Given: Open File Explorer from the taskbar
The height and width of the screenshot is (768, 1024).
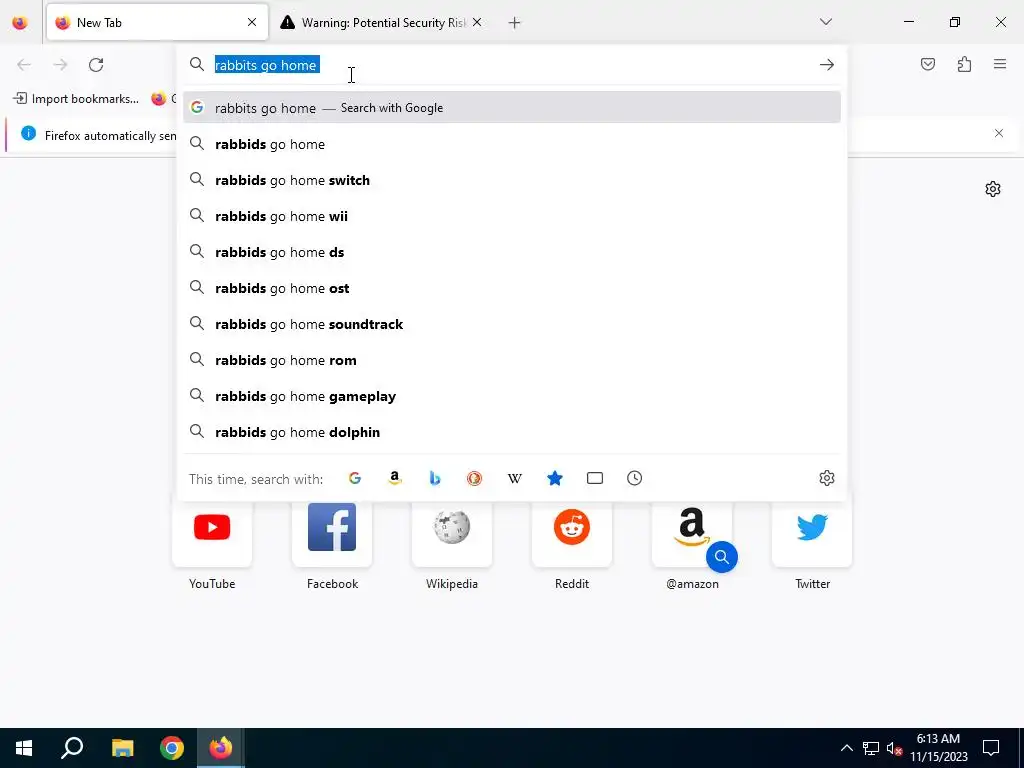Looking at the screenshot, I should 122,748.
